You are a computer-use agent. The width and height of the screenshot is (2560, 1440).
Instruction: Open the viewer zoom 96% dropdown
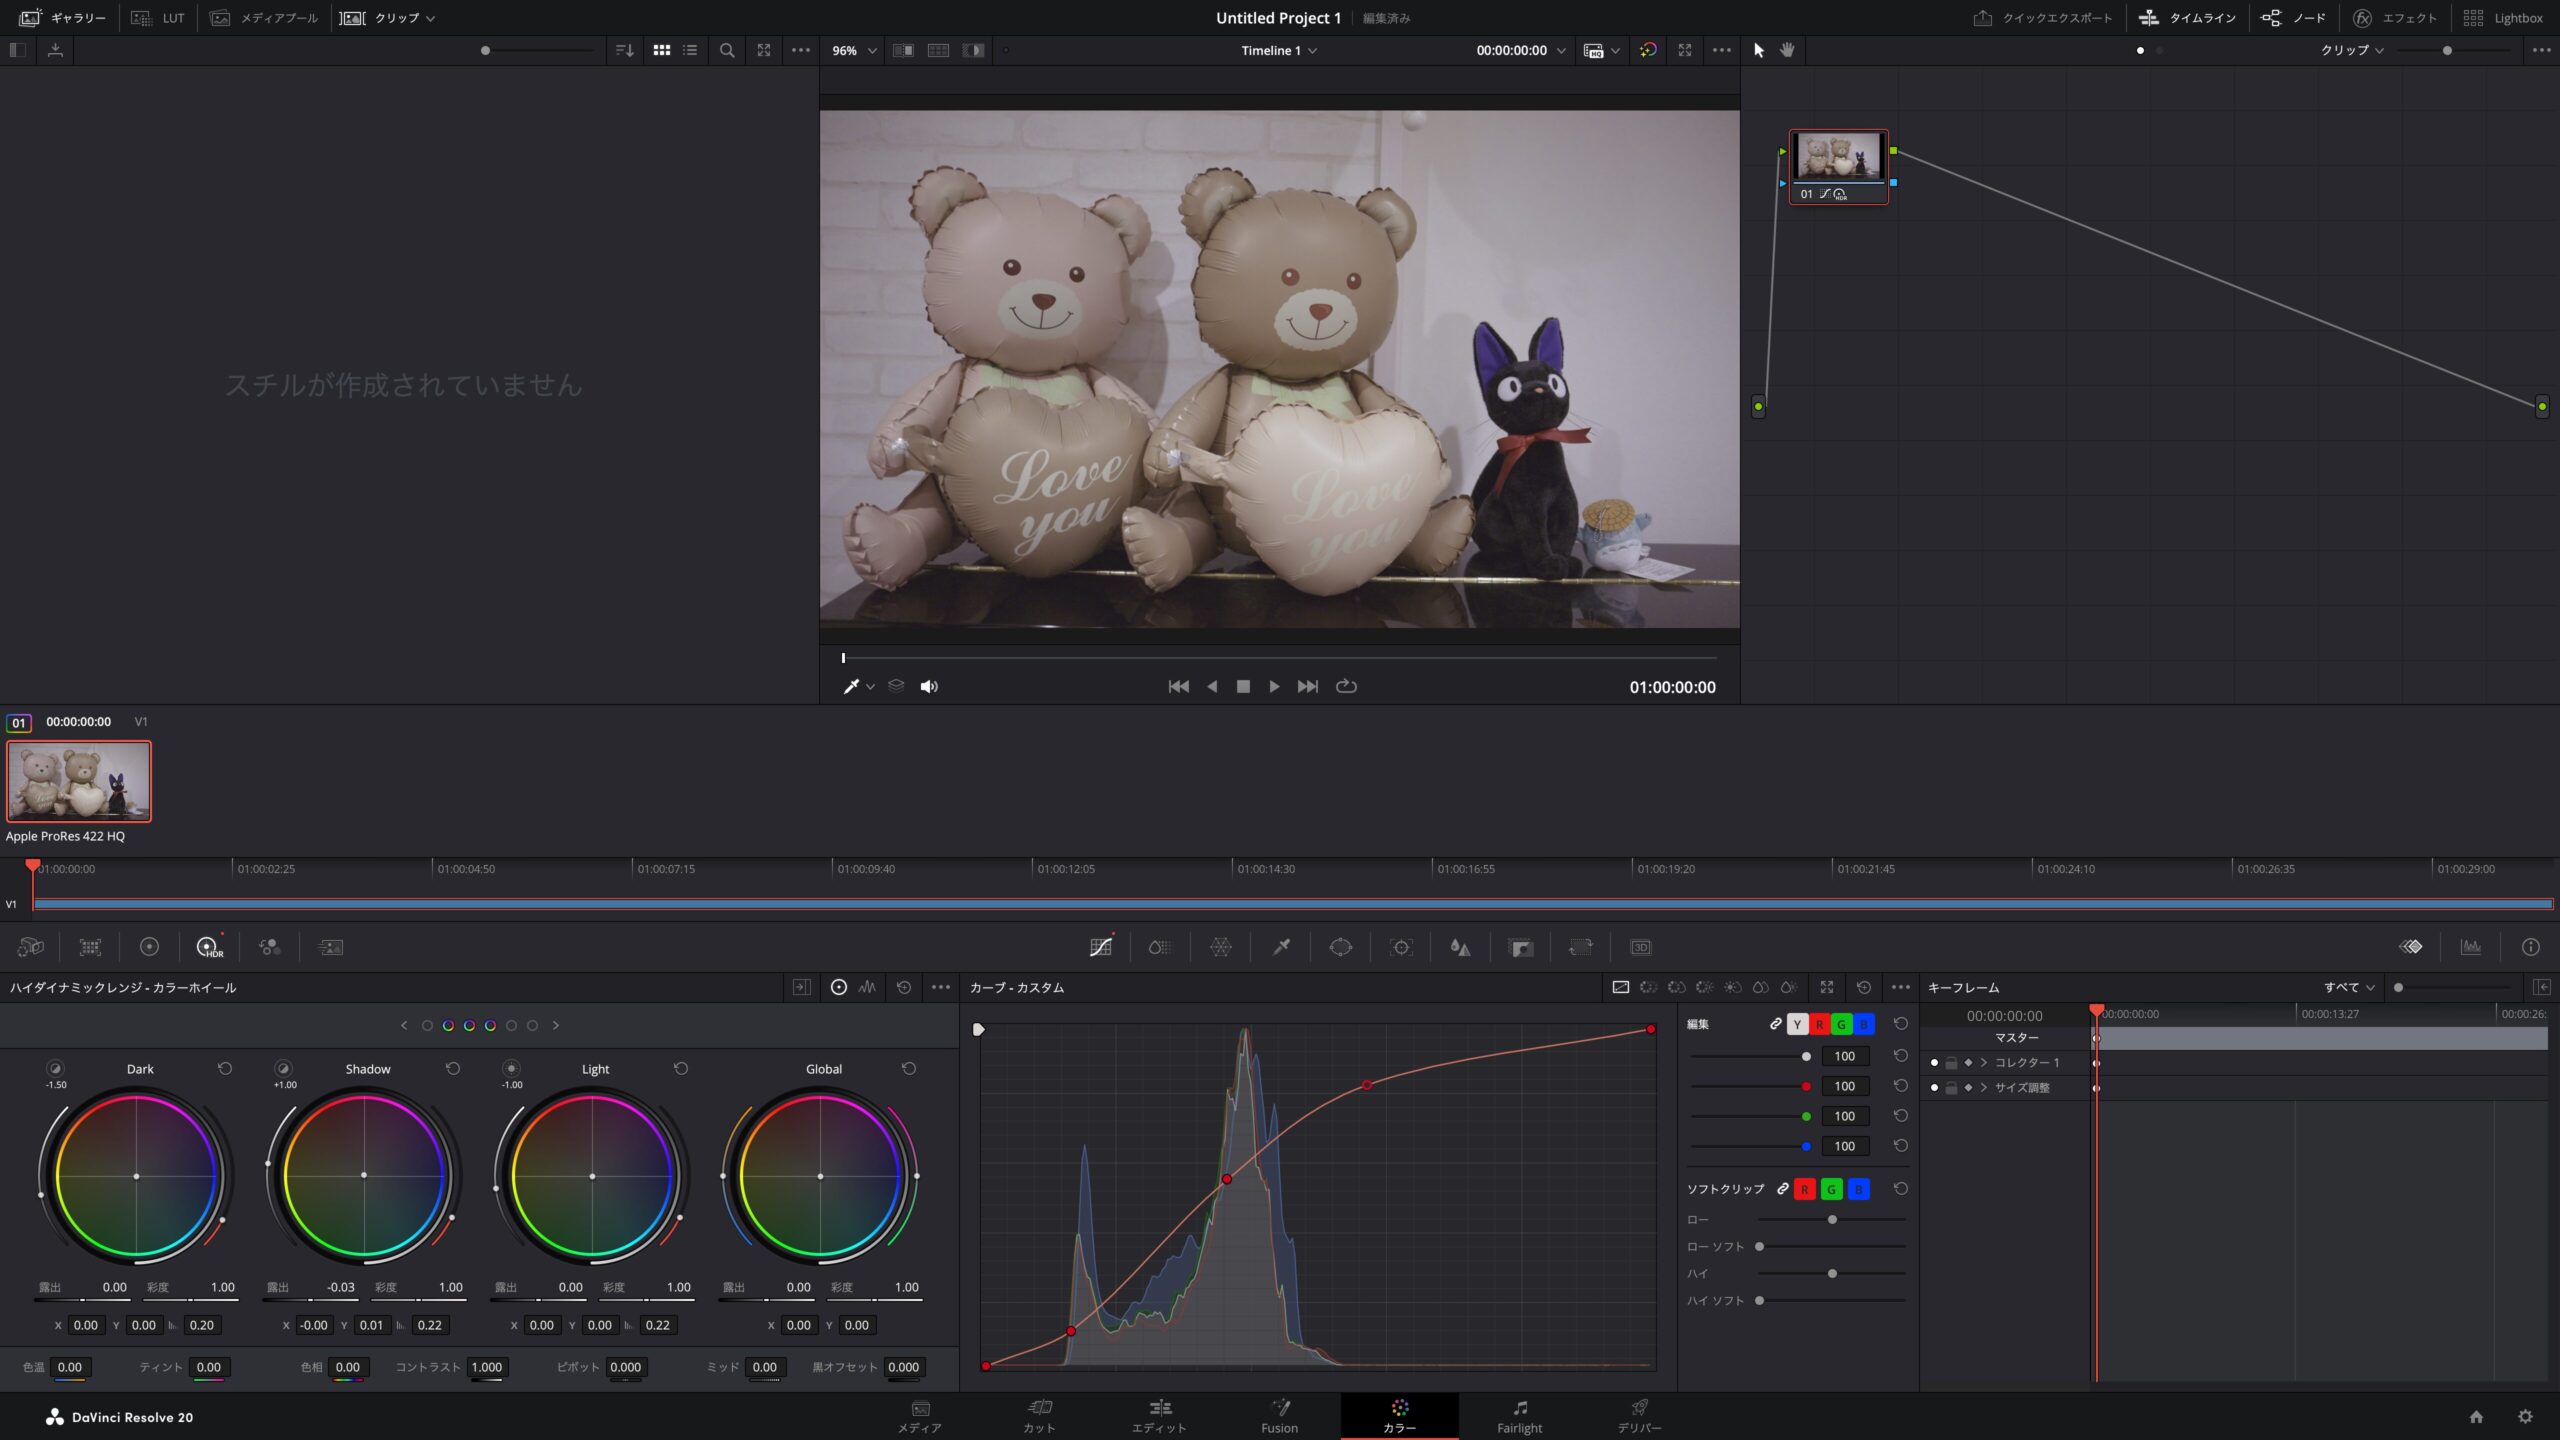(854, 50)
